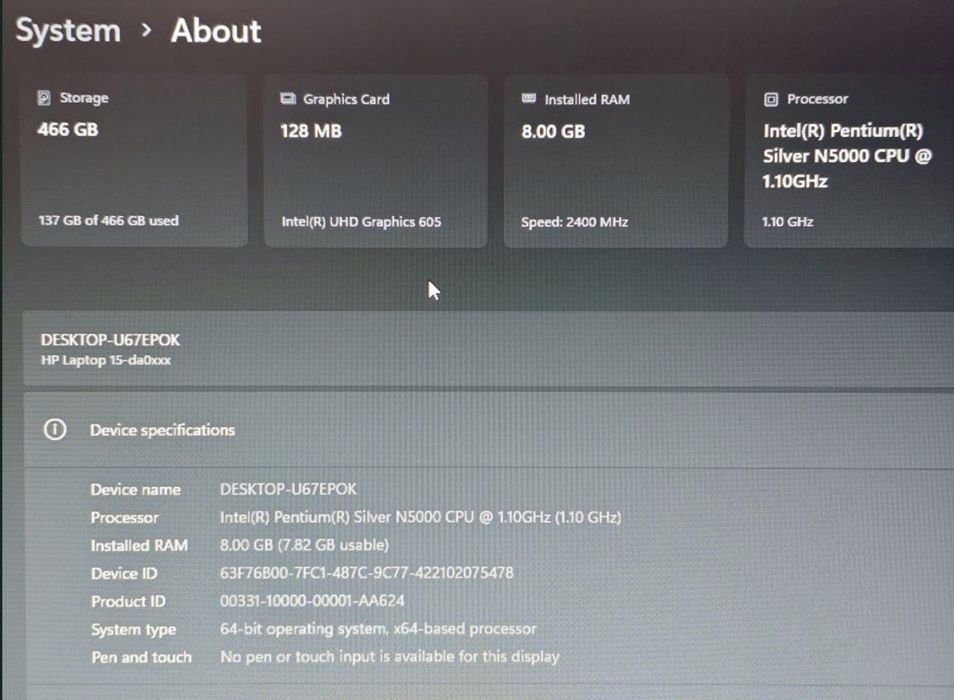Viewport: 954px width, 700px height.
Task: Click the '466 GB' storage value
Action: [x=68, y=130]
